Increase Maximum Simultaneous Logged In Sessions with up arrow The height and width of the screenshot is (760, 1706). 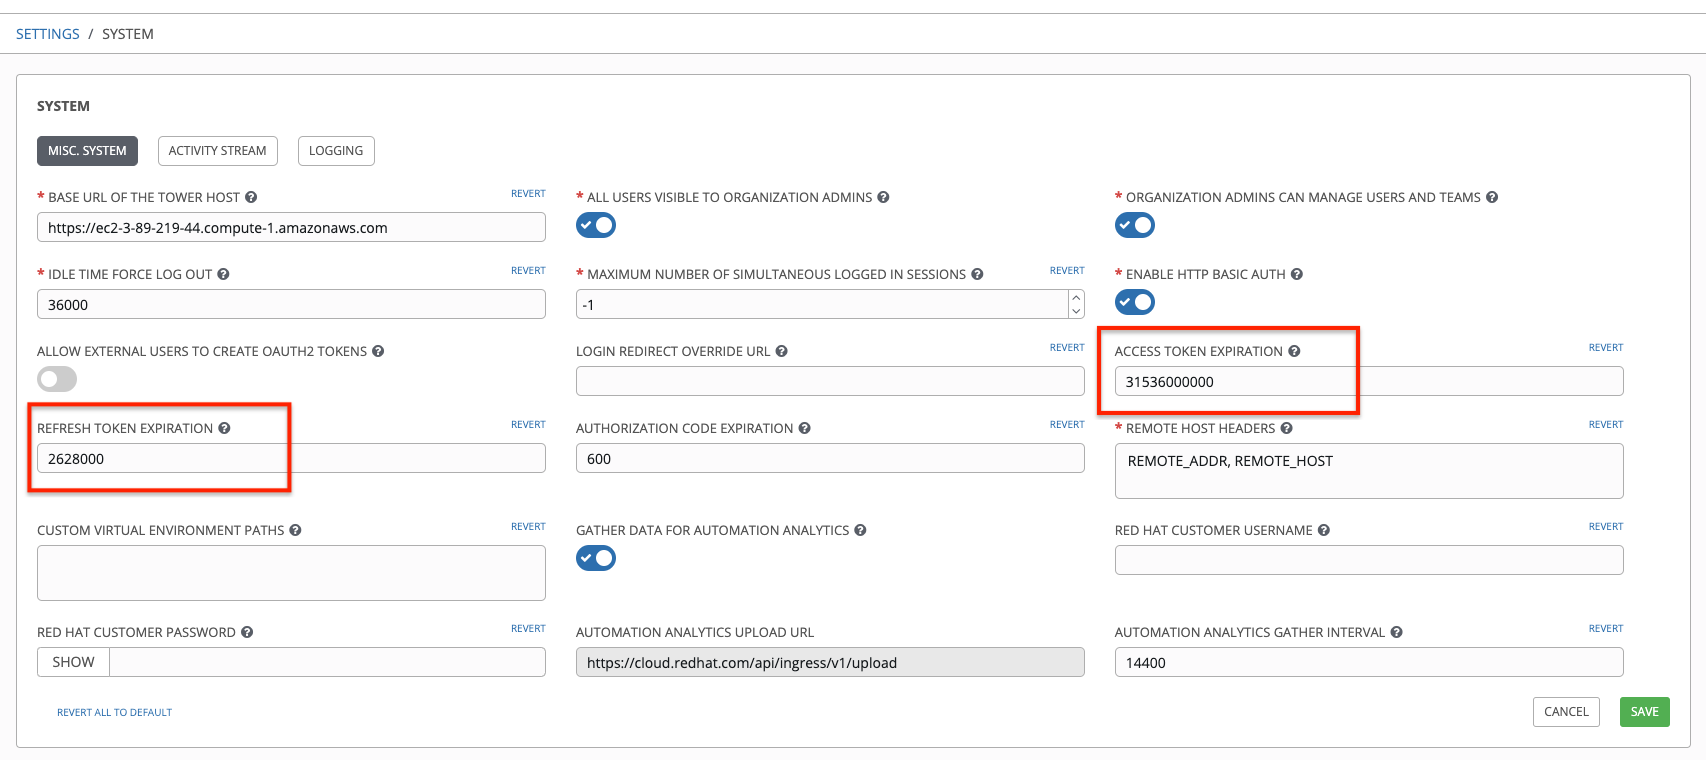(1076, 298)
